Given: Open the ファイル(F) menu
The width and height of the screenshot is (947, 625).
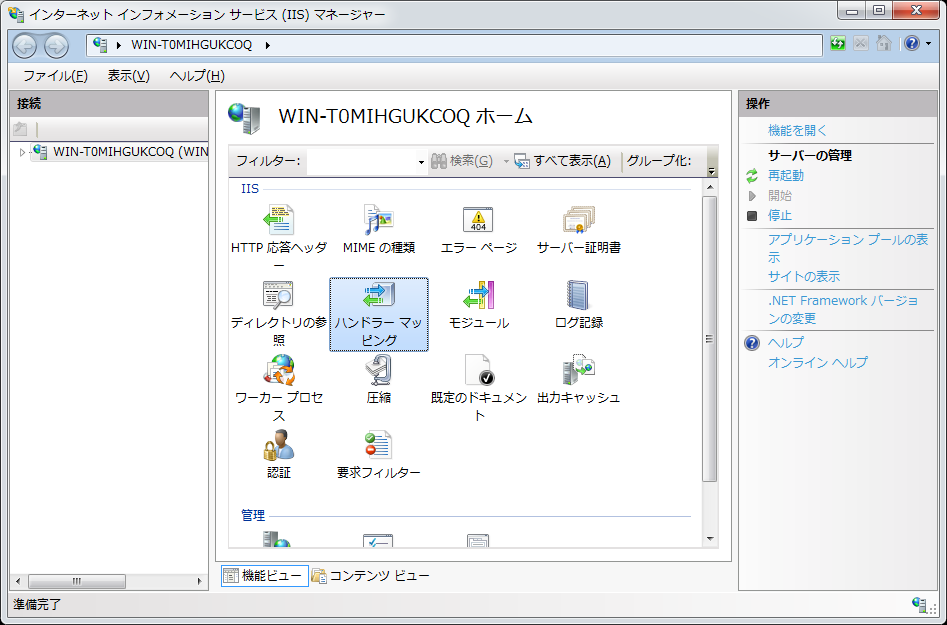Looking at the screenshot, I should (x=55, y=76).
